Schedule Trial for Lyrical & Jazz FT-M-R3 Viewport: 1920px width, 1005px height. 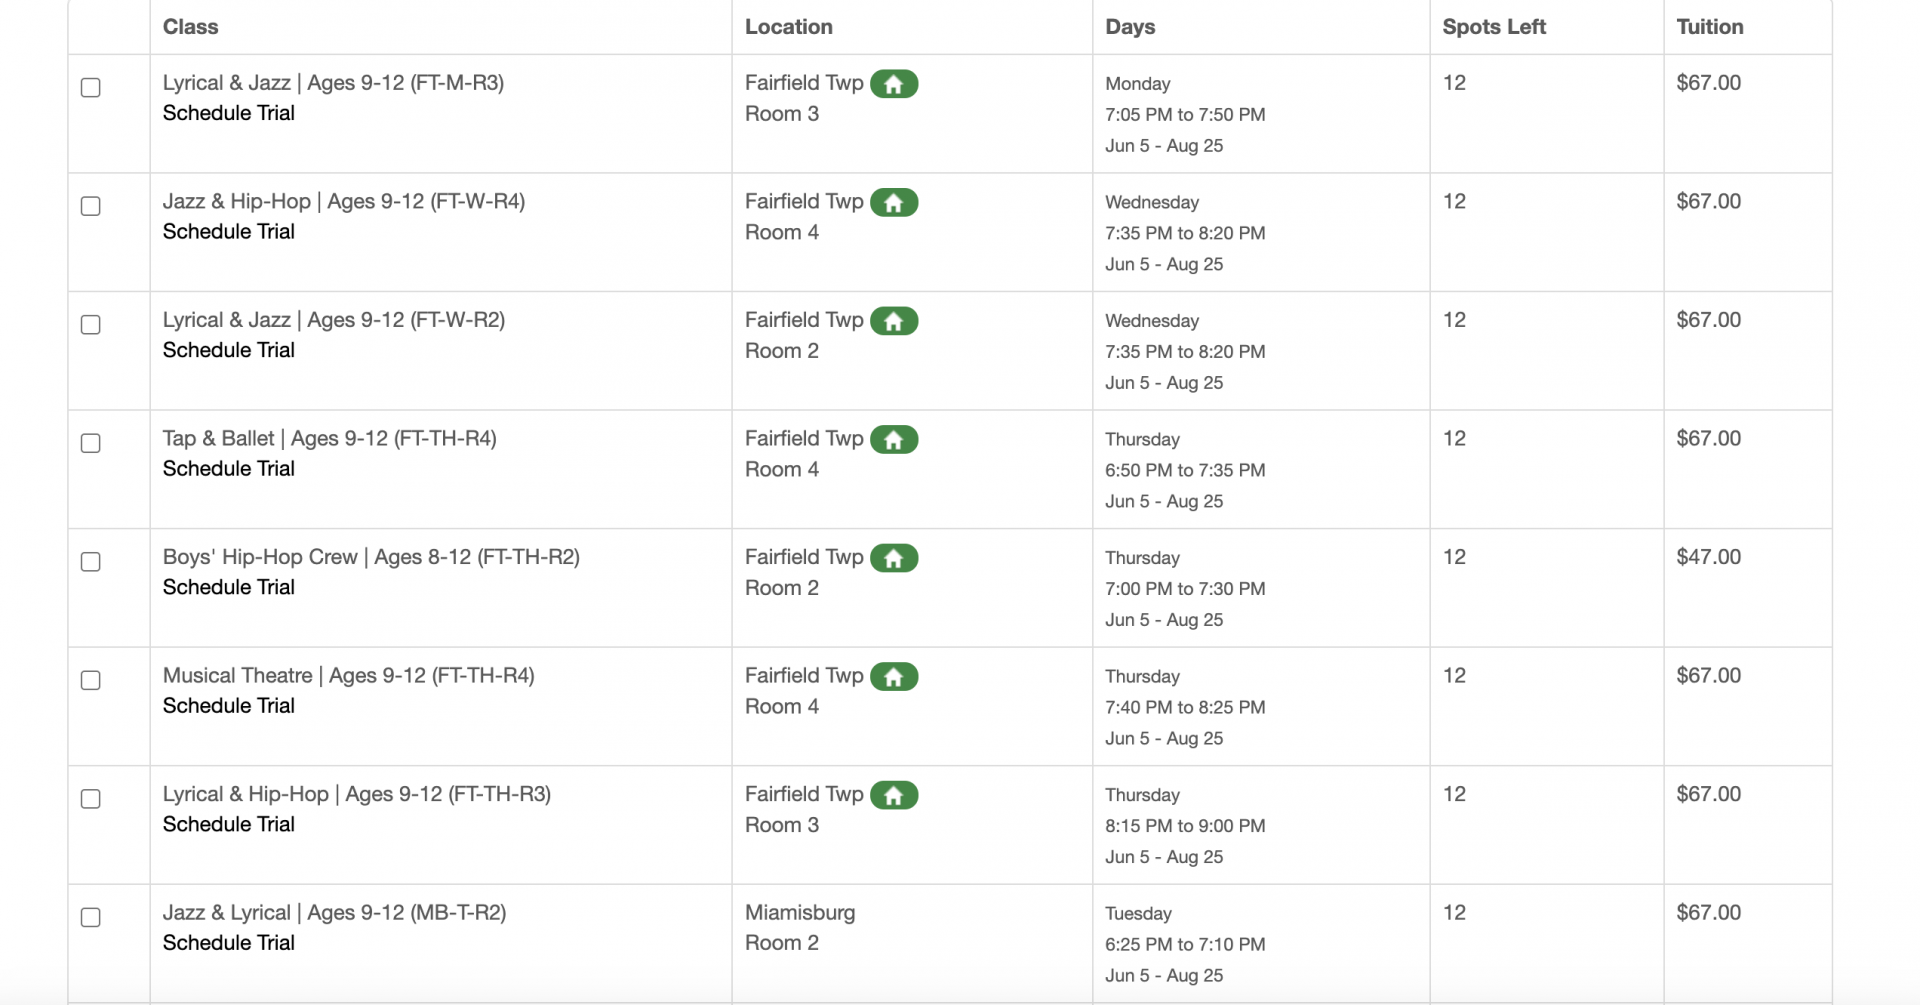[x=229, y=113]
